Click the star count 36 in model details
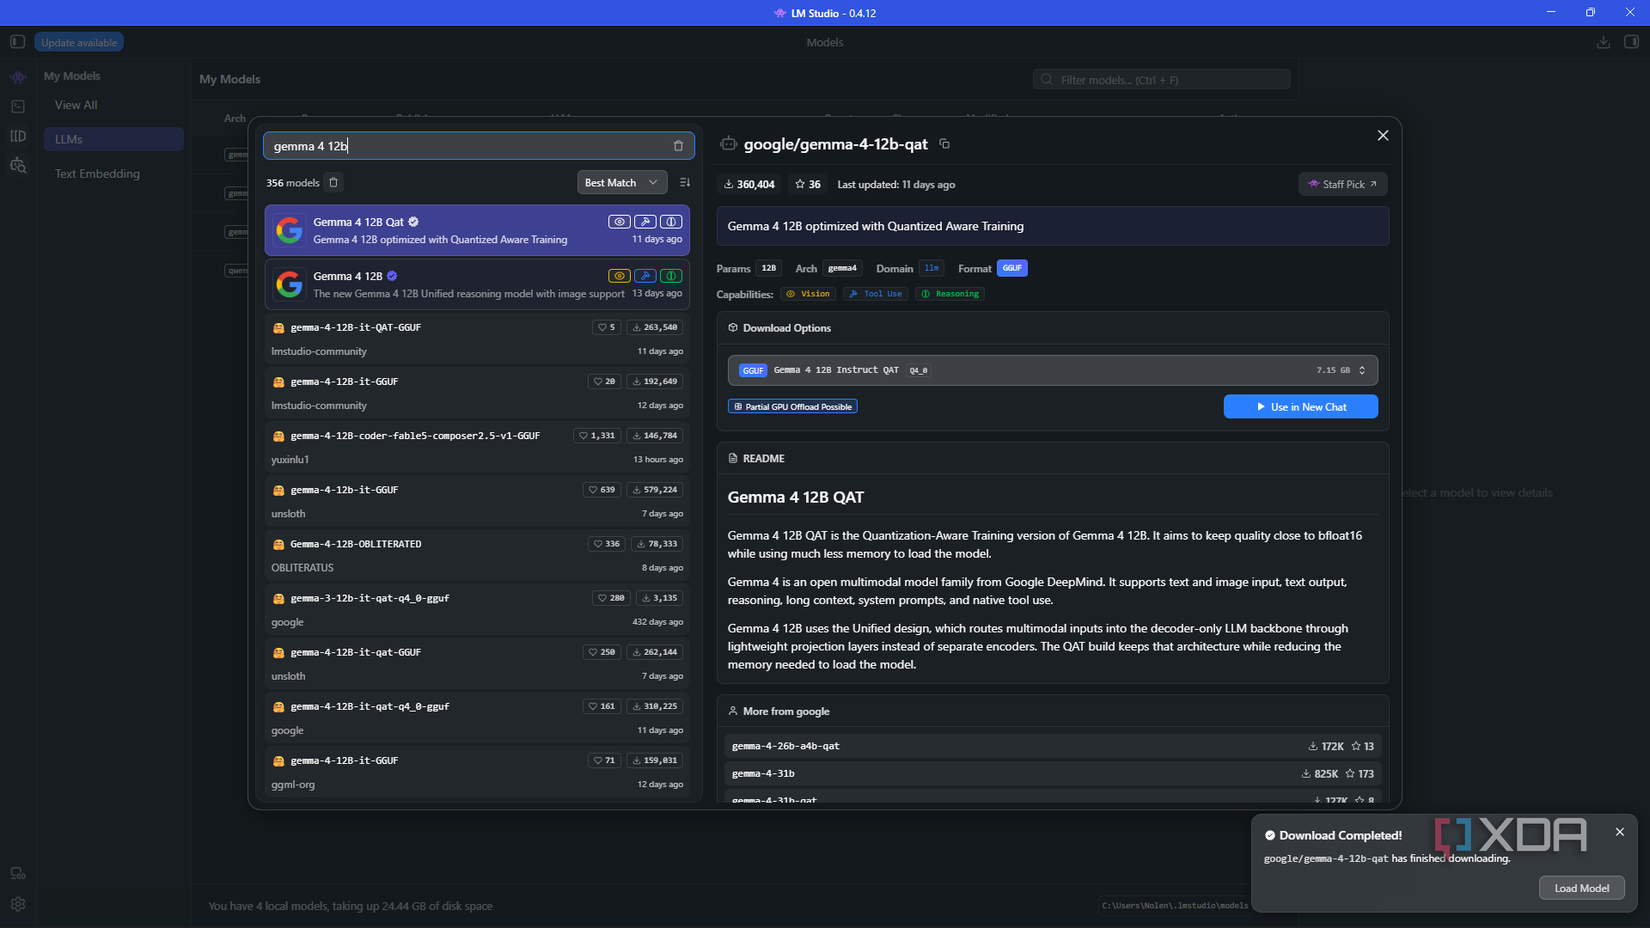This screenshot has height=928, width=1650. click(x=808, y=185)
